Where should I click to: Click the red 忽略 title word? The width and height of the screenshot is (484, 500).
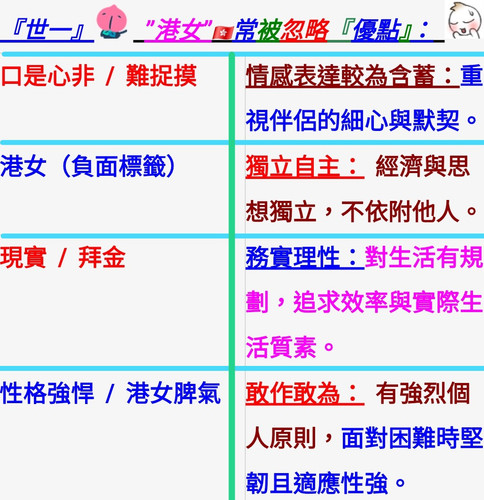305,31
